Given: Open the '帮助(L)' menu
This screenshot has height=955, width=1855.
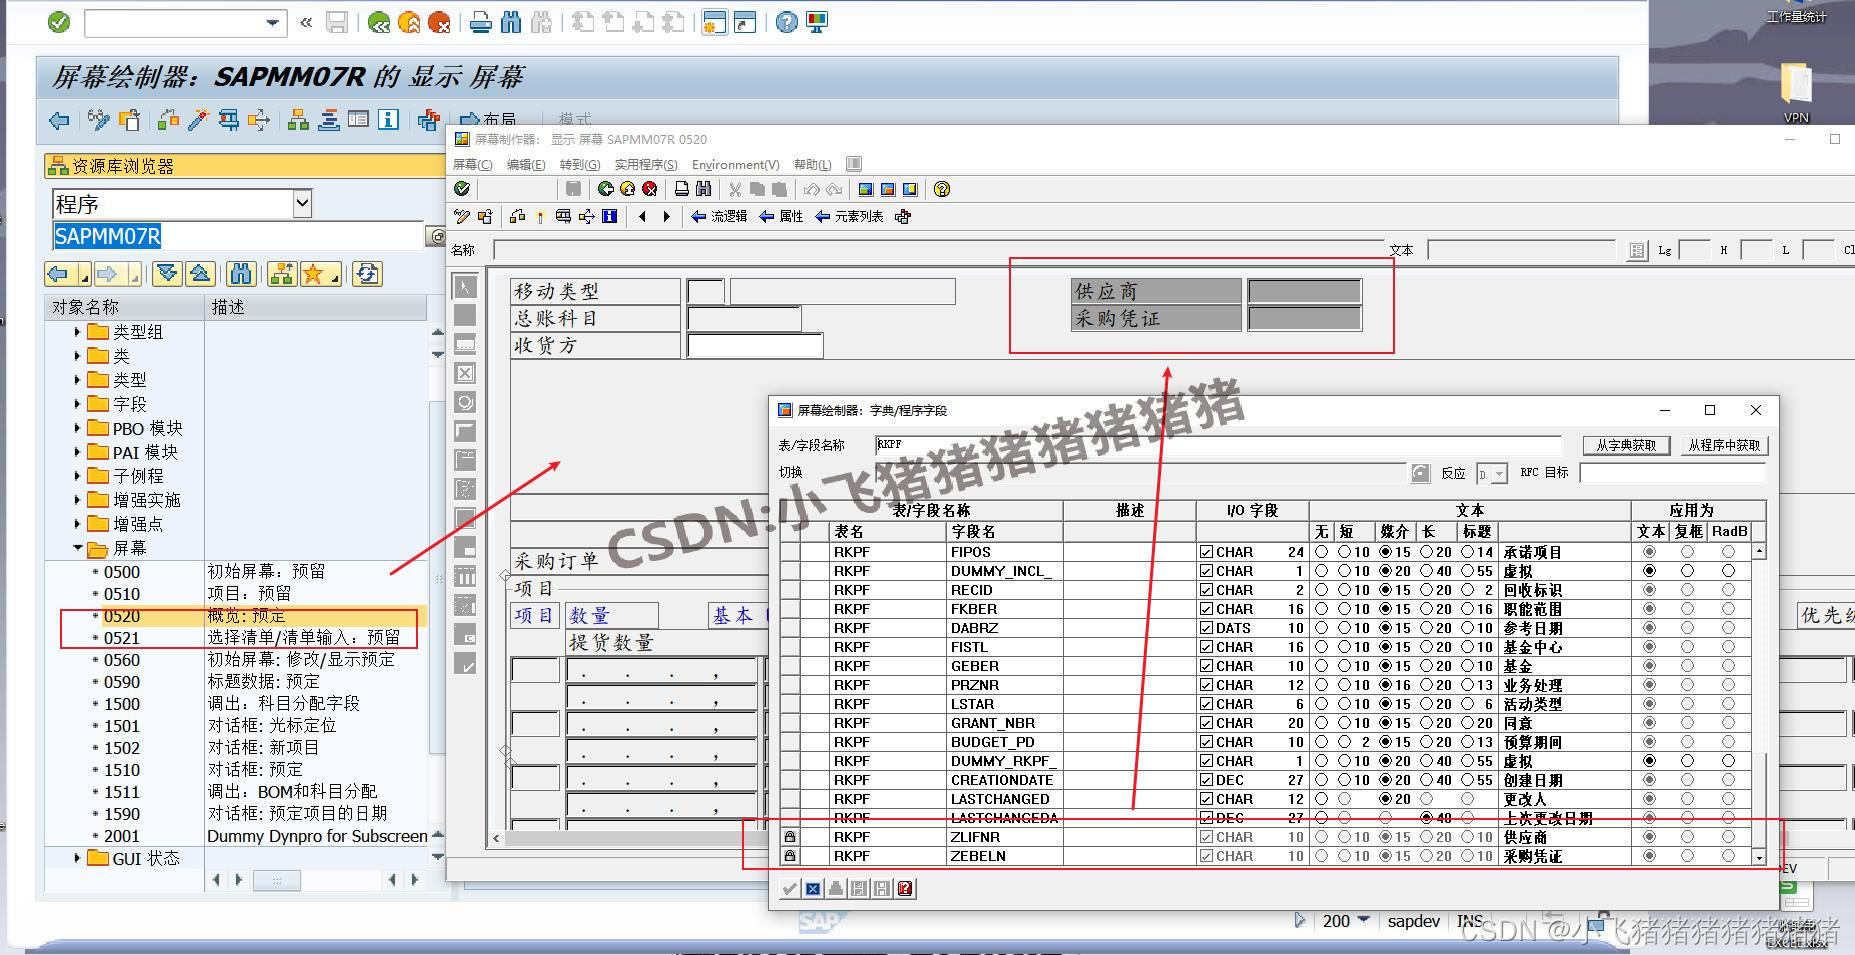Looking at the screenshot, I should (812, 164).
